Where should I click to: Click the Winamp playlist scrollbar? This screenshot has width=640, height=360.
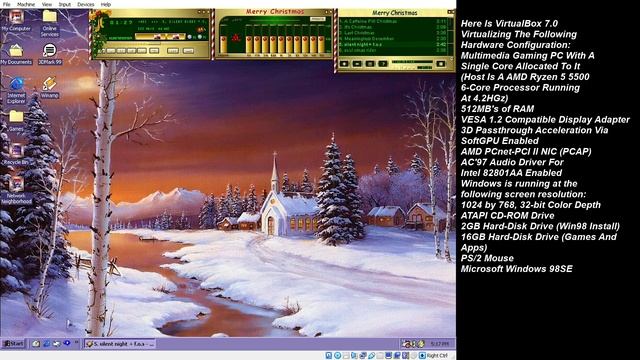click(451, 36)
